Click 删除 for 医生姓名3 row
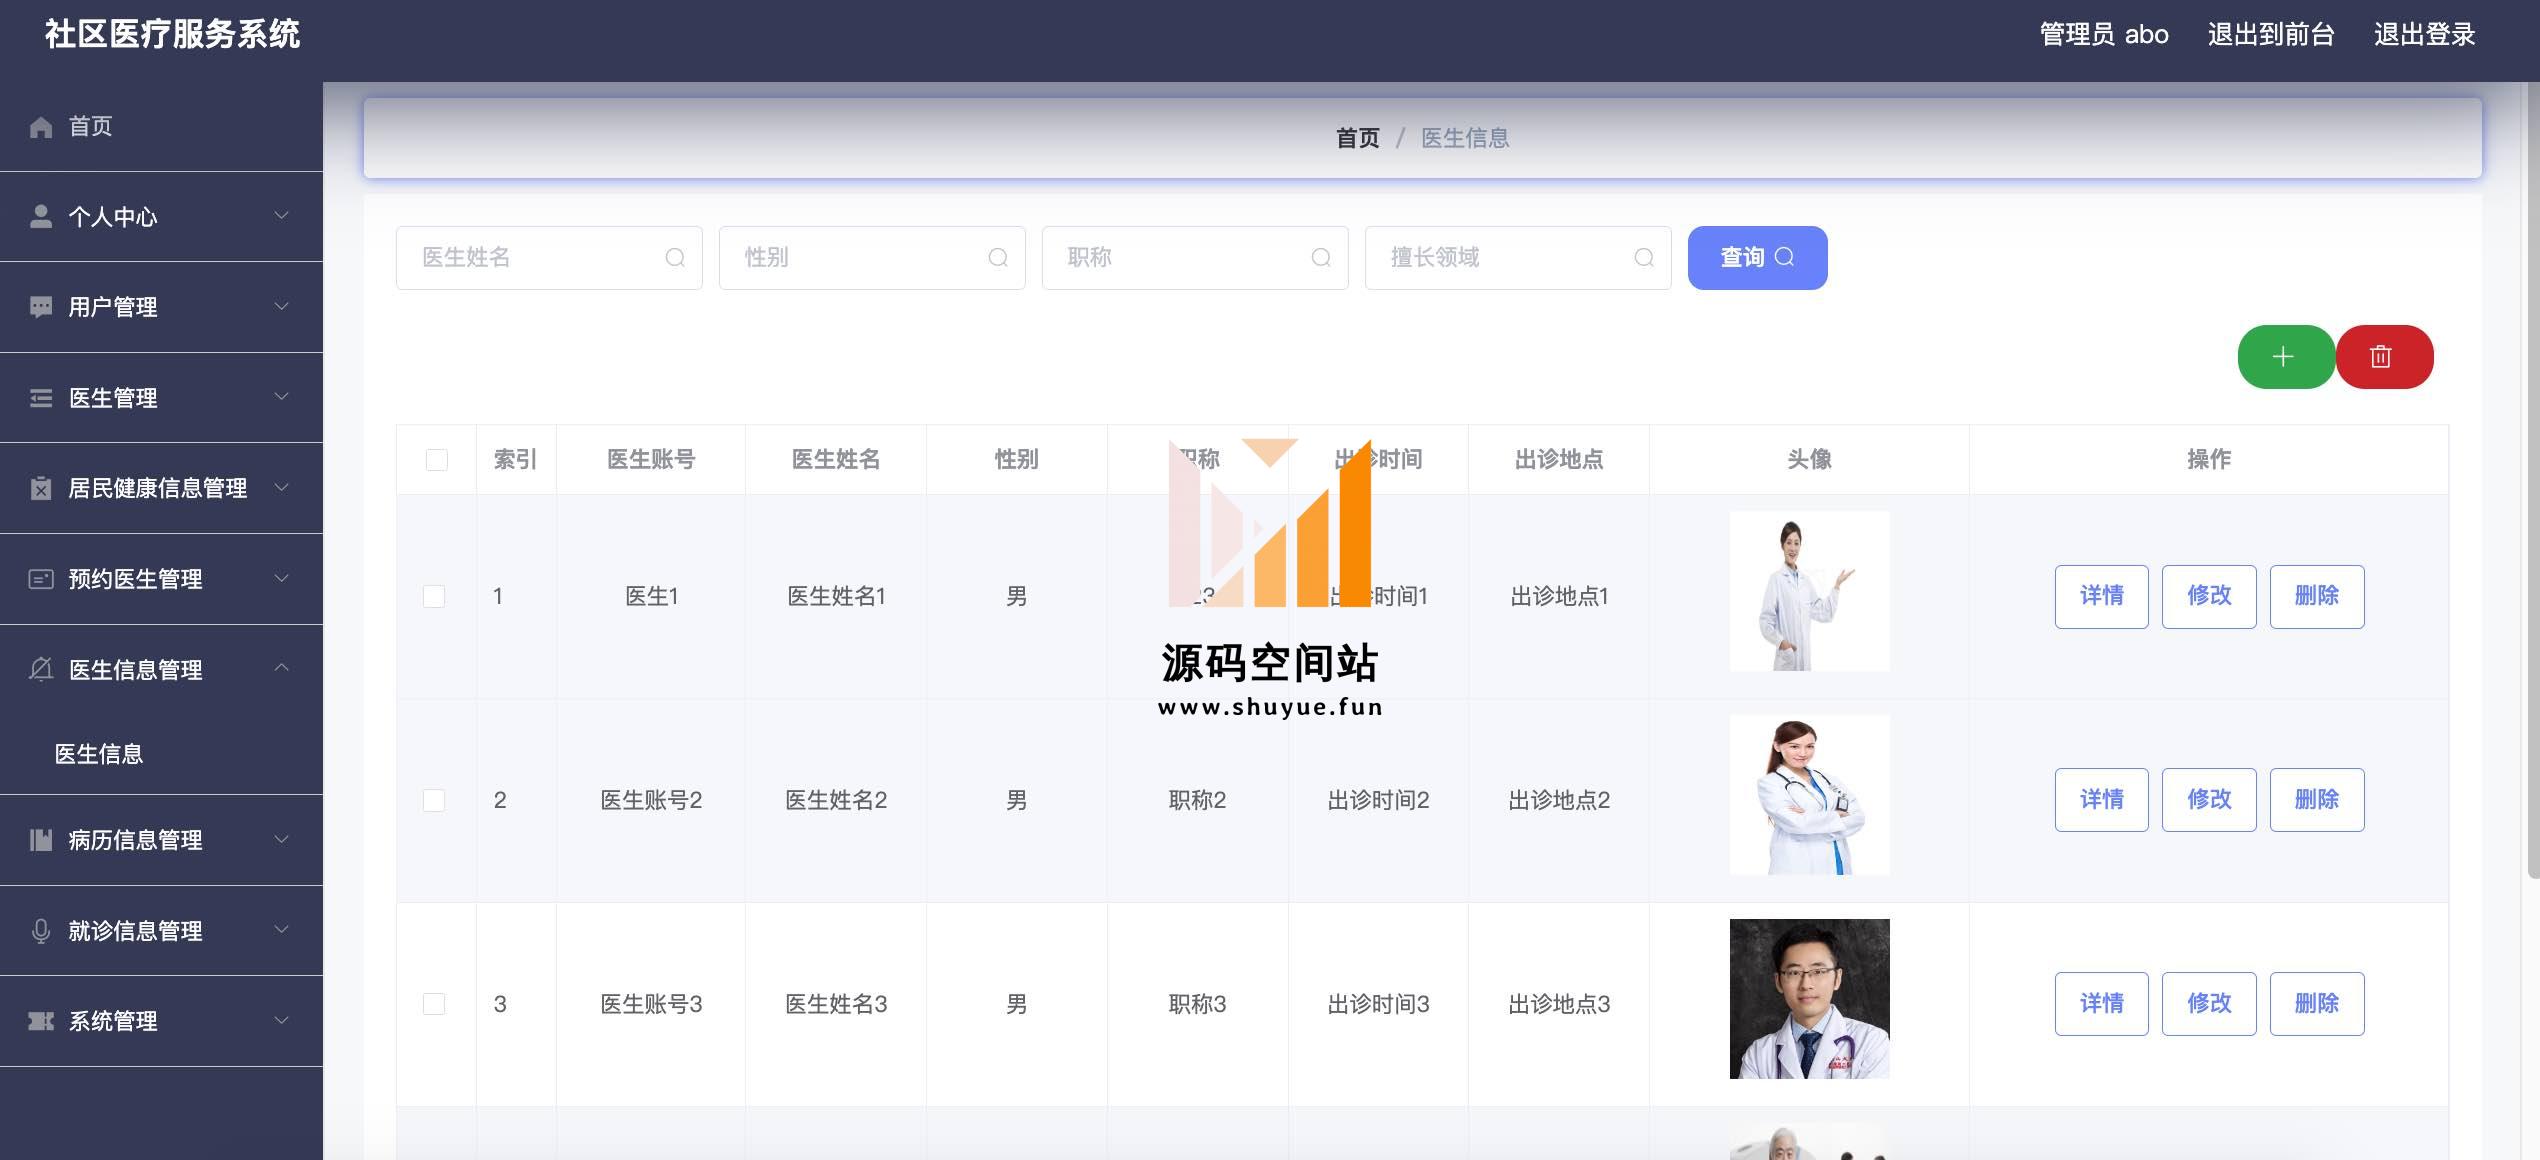The width and height of the screenshot is (2540, 1160). tap(2317, 1004)
